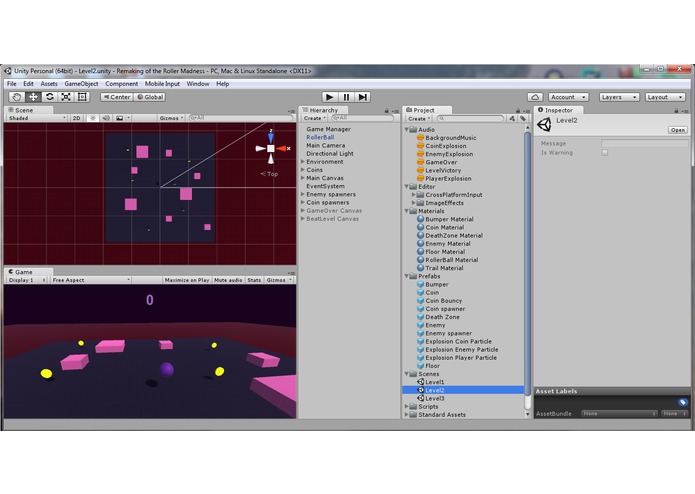Open the Component menu
The height and width of the screenshot is (494, 695).
[x=121, y=84]
